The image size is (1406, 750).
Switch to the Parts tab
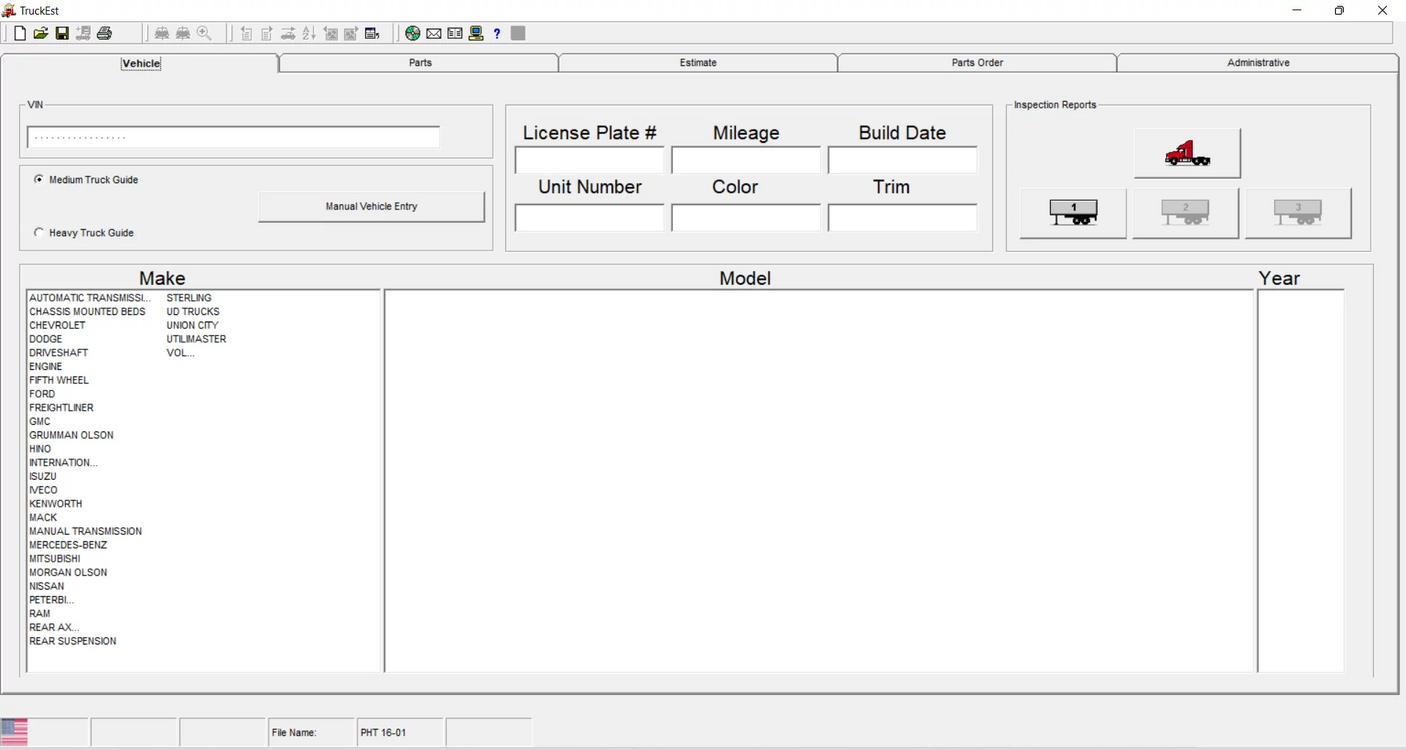coord(419,62)
